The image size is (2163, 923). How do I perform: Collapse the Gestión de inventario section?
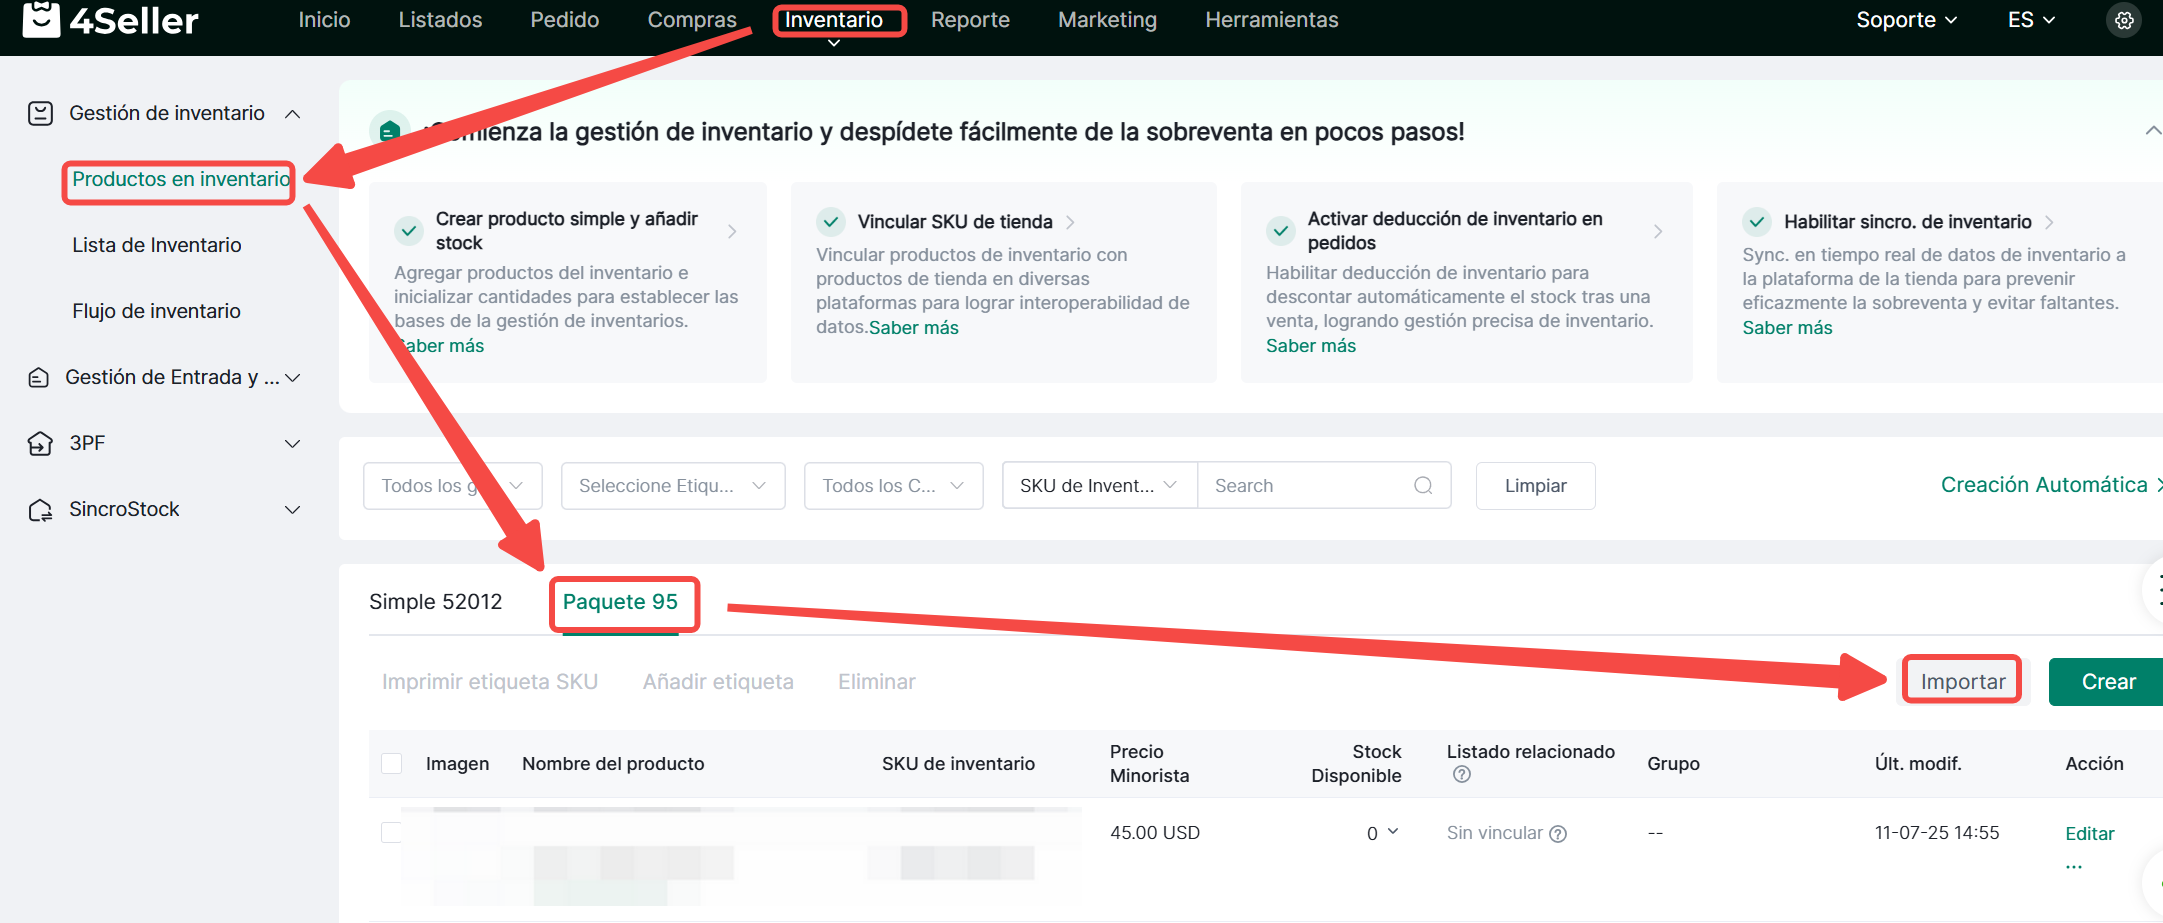click(293, 114)
